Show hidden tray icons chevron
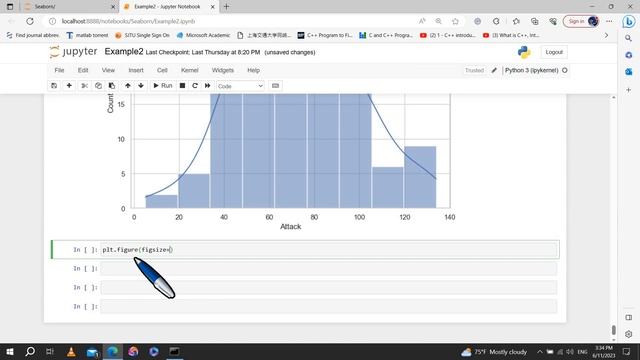640x360 pixels. pyautogui.click(x=540, y=351)
